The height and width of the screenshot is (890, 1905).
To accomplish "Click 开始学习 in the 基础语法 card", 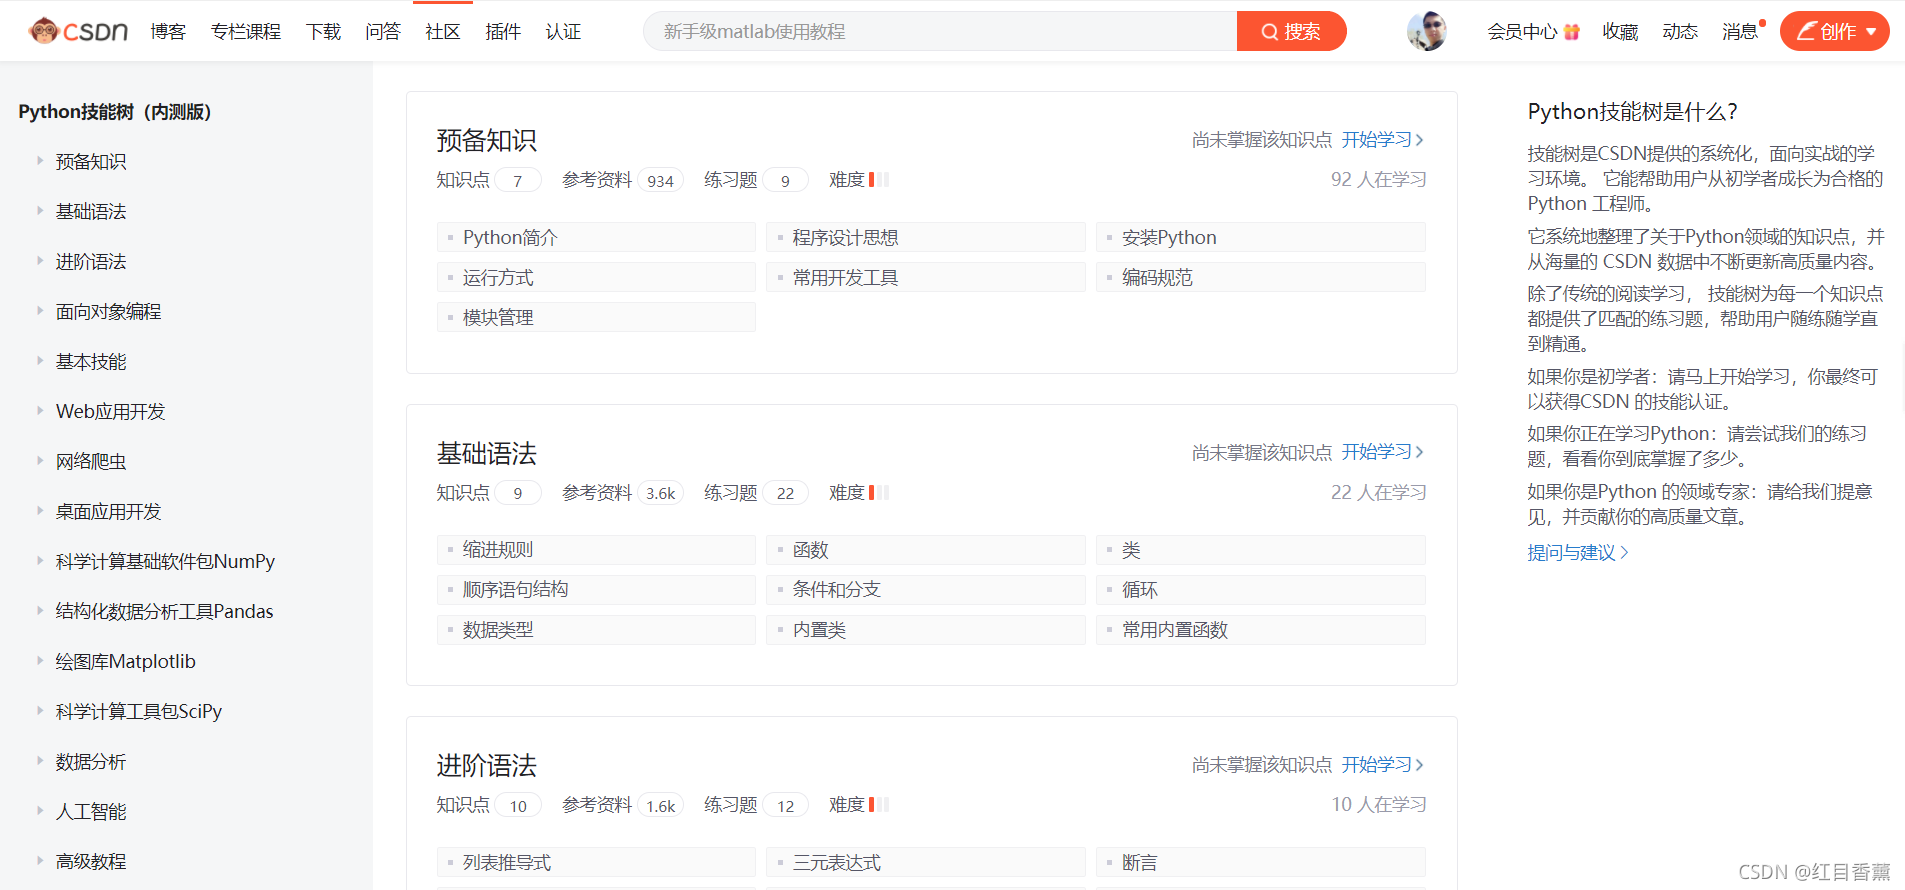I will coord(1382,452).
